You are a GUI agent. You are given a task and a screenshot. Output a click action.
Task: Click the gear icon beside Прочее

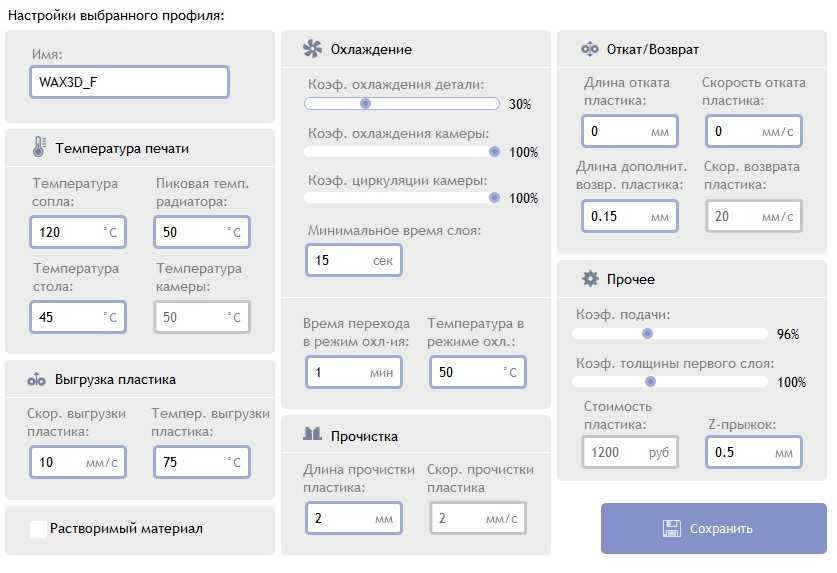click(x=590, y=279)
